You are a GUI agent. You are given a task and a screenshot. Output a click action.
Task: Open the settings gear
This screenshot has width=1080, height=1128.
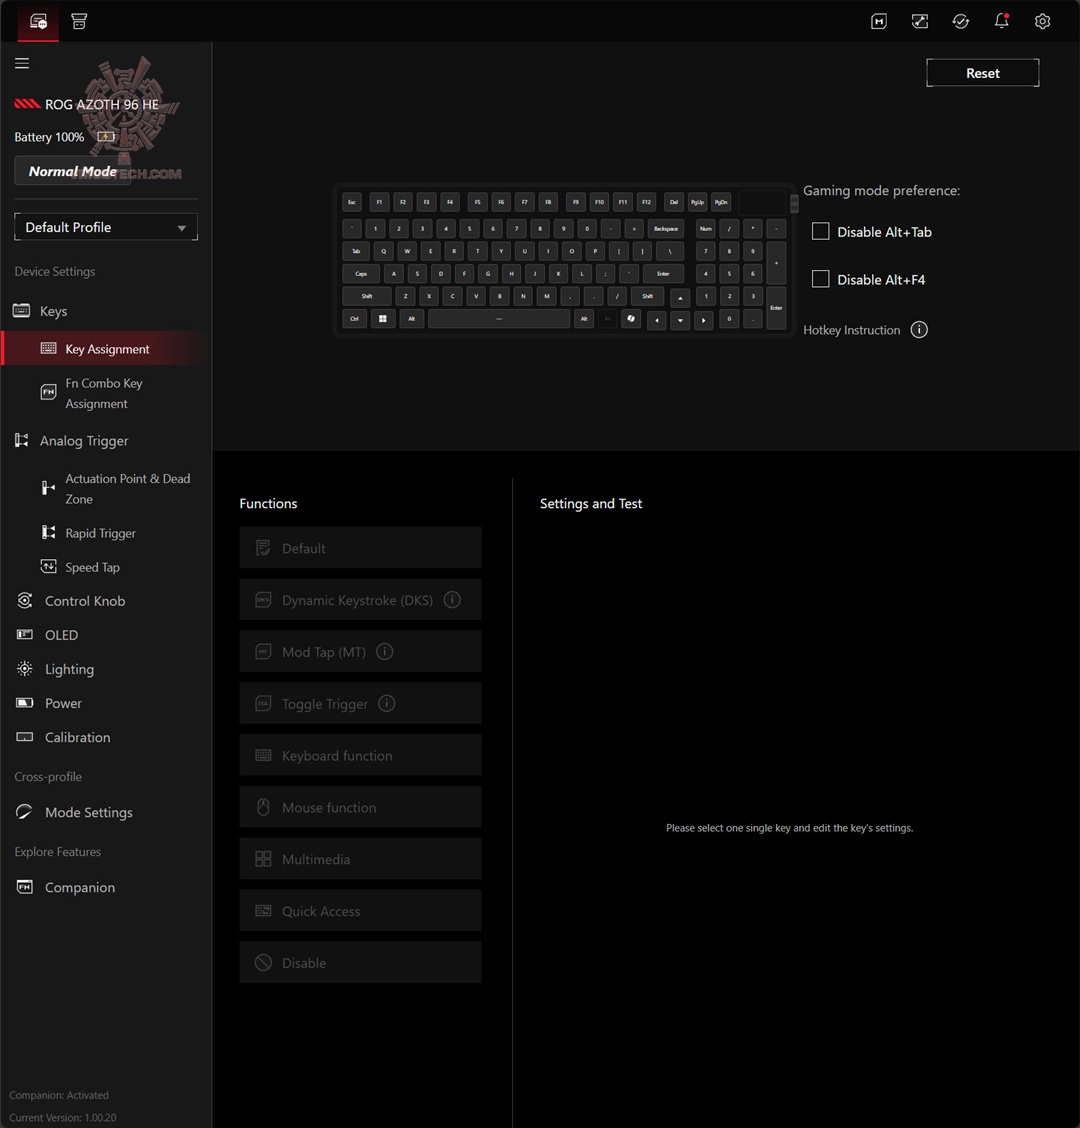pyautogui.click(x=1043, y=21)
